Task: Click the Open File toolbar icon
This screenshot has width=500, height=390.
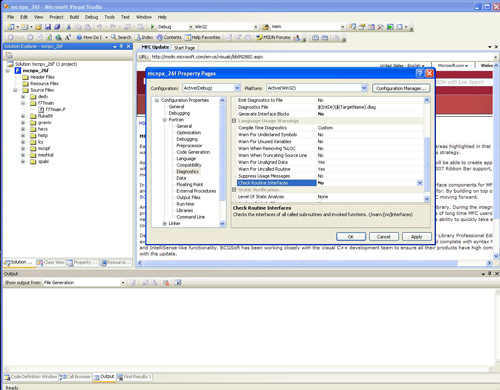Action: [38, 27]
